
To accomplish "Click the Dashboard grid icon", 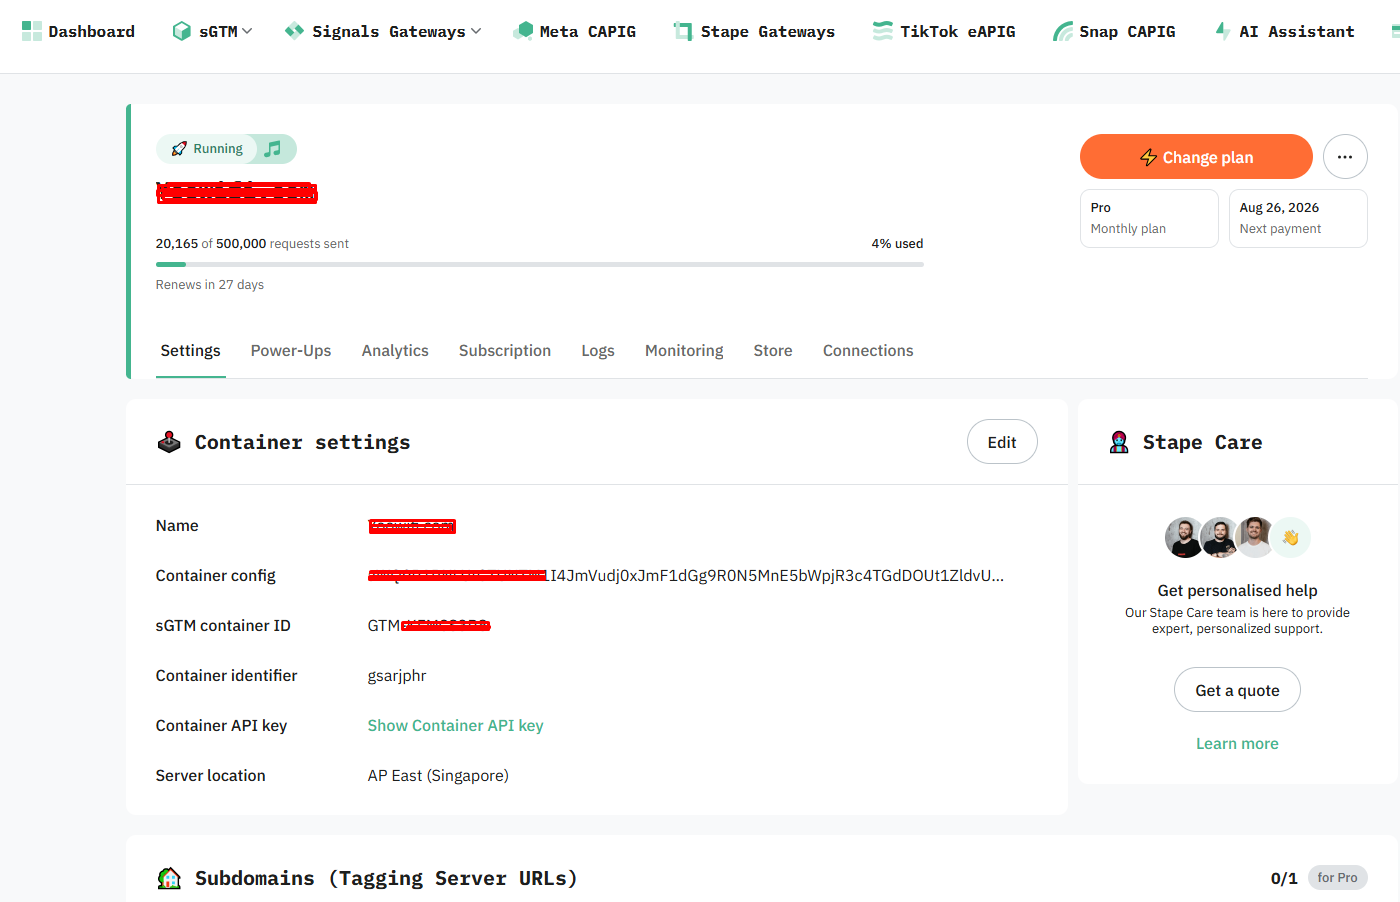I will [x=32, y=31].
